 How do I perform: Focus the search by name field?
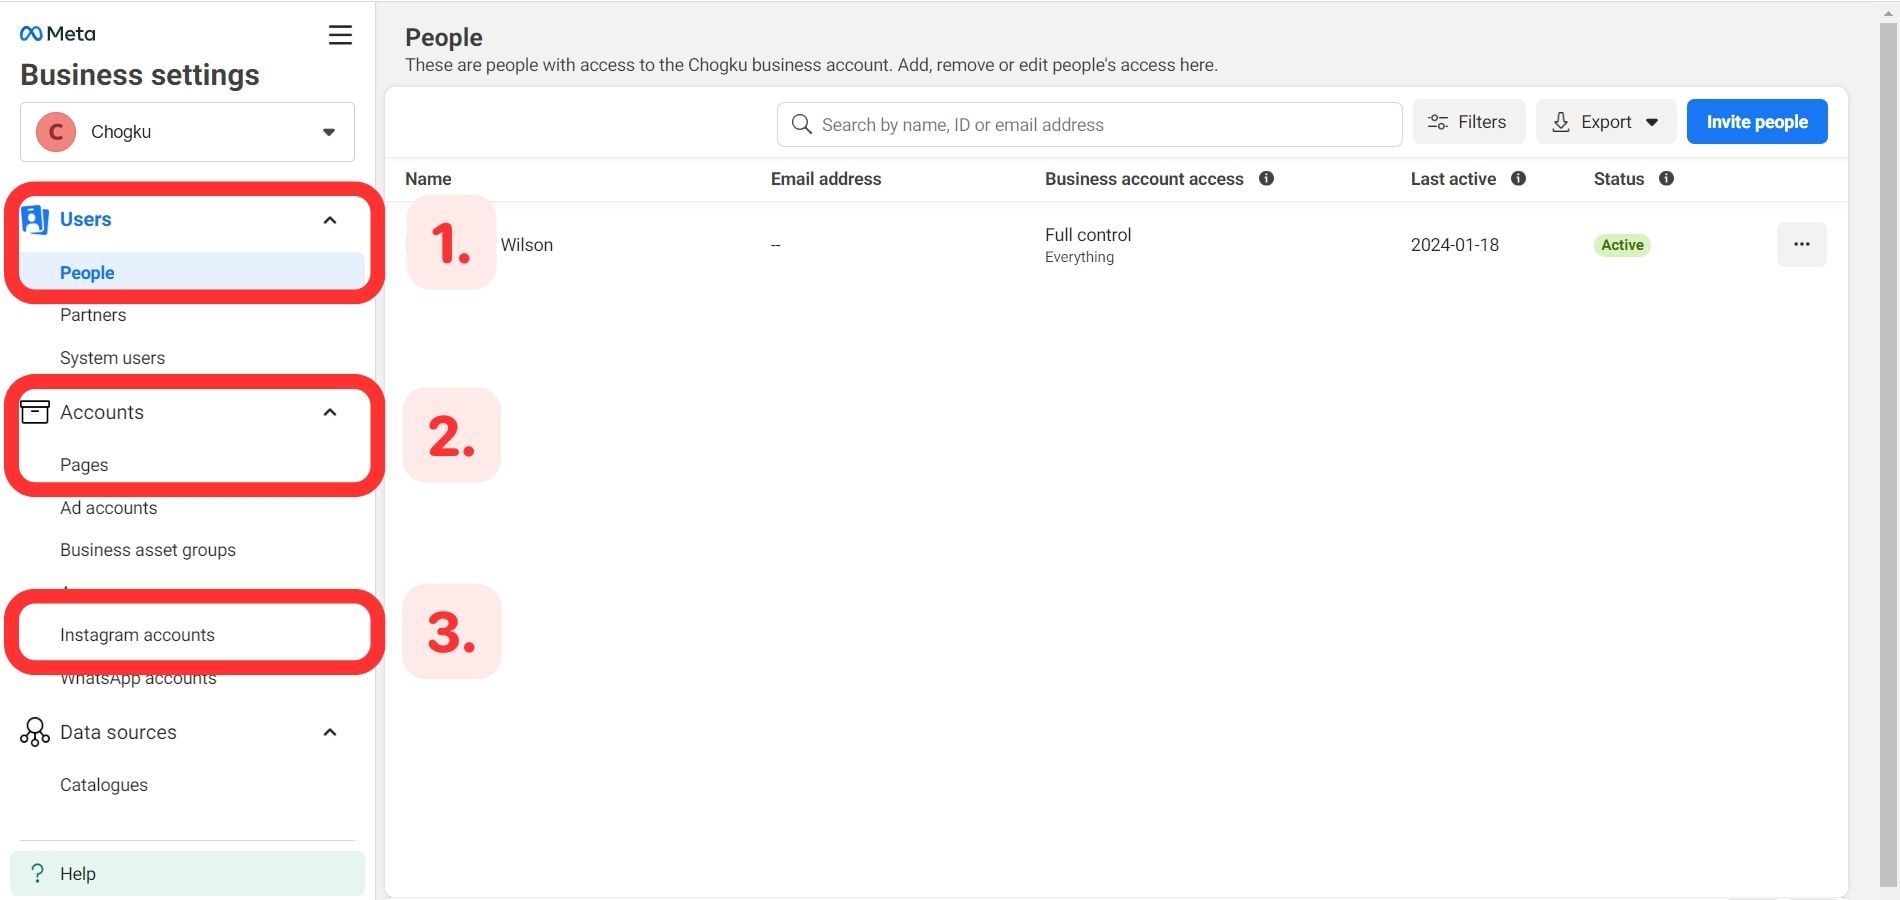pyautogui.click(x=1089, y=124)
